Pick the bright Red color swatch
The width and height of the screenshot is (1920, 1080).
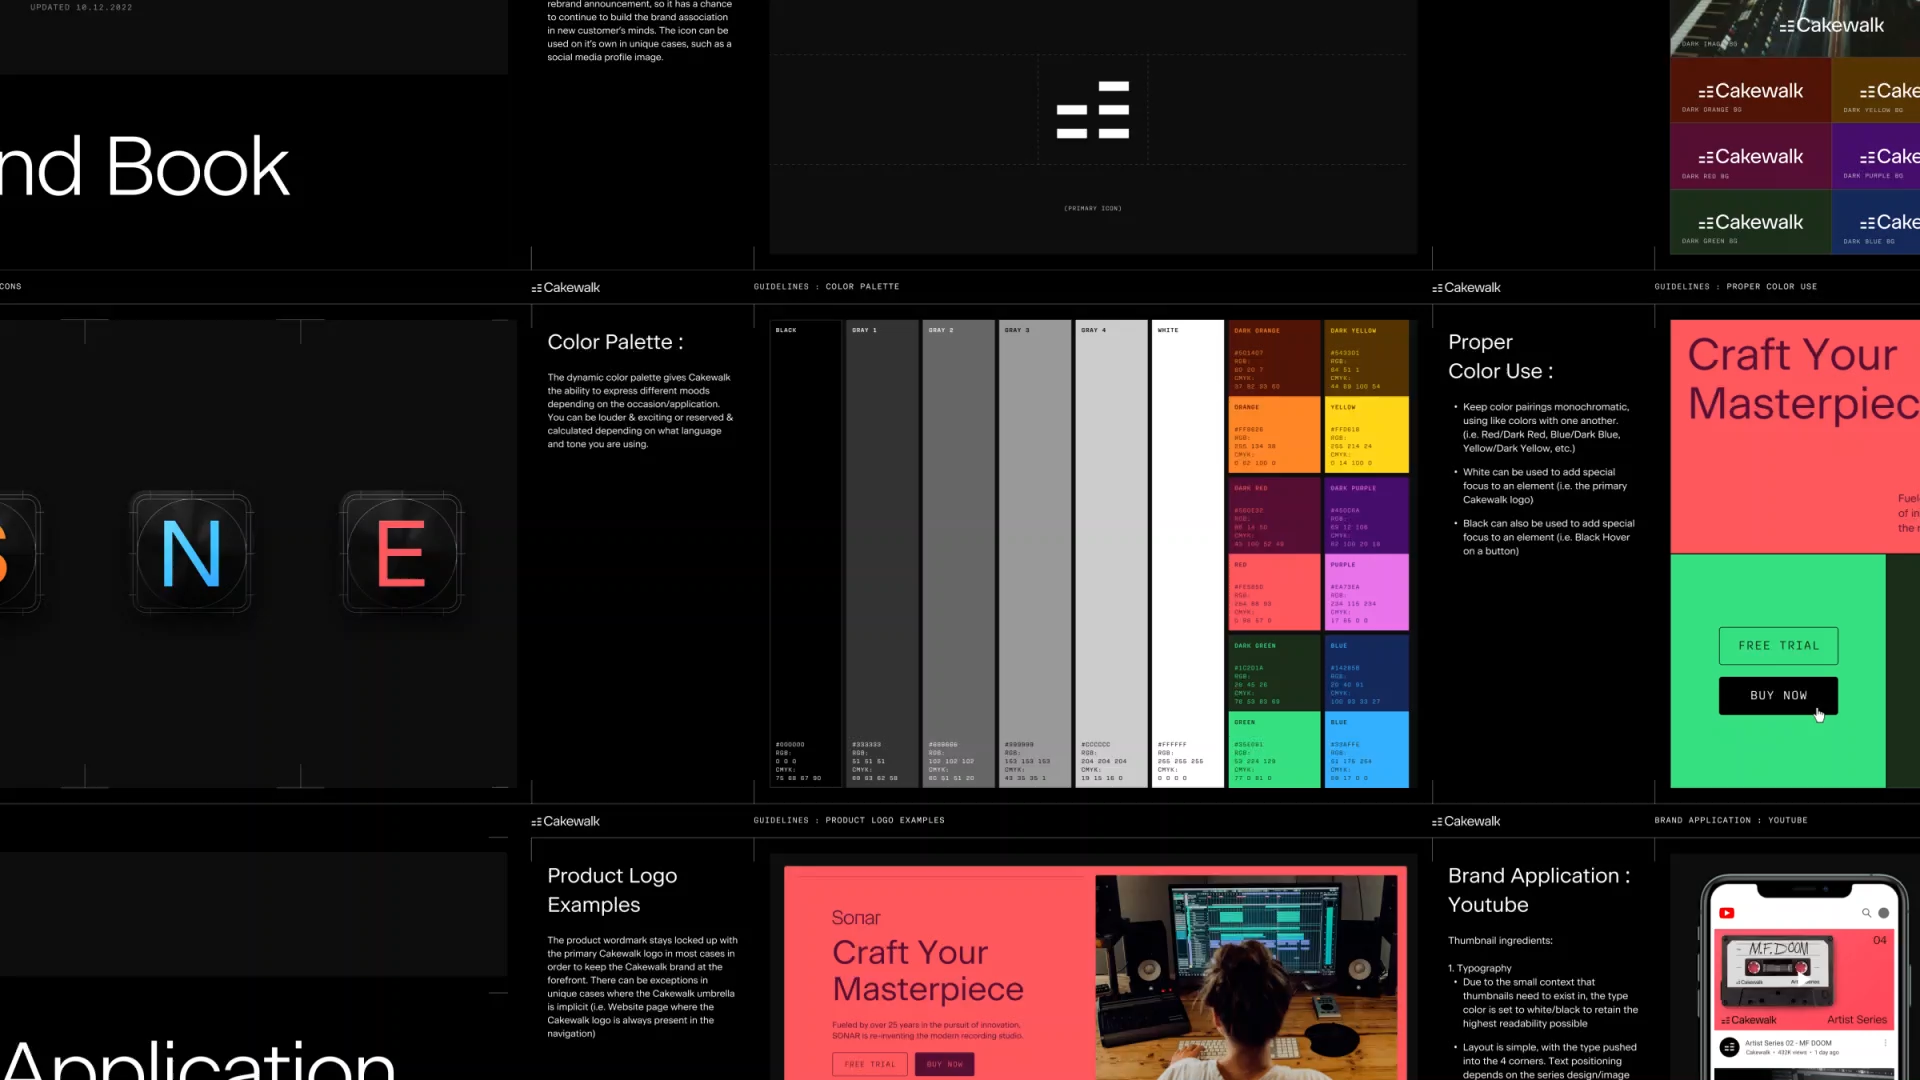click(x=1274, y=593)
